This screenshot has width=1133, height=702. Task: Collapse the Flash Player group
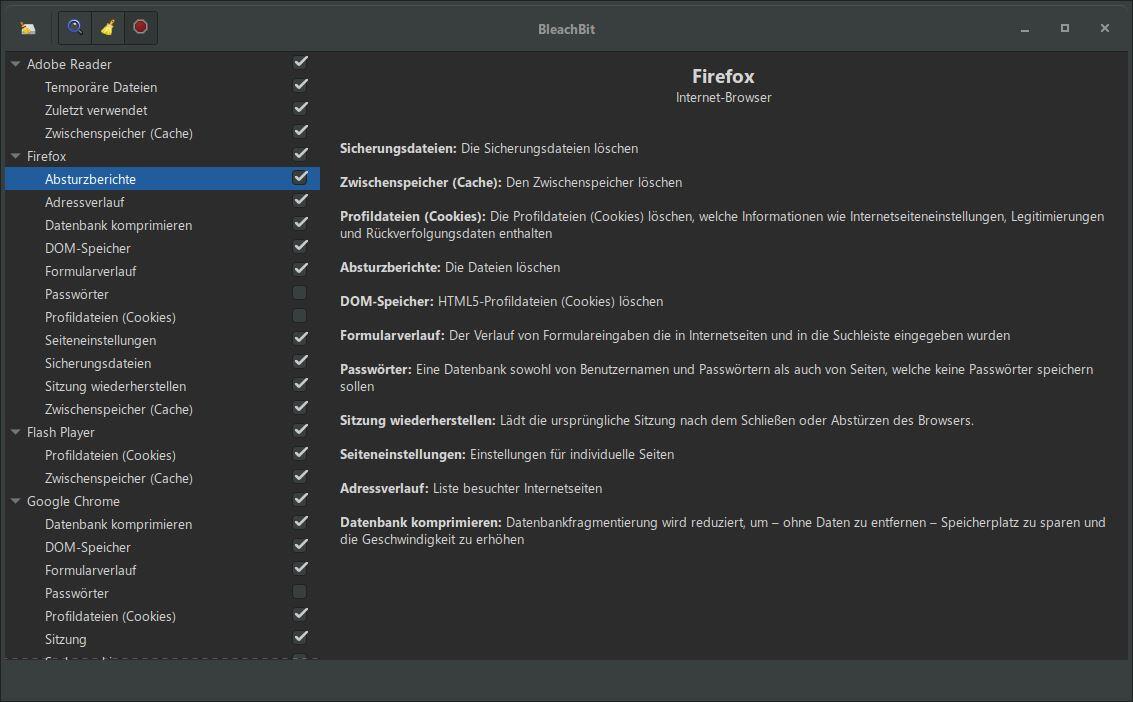coord(15,432)
